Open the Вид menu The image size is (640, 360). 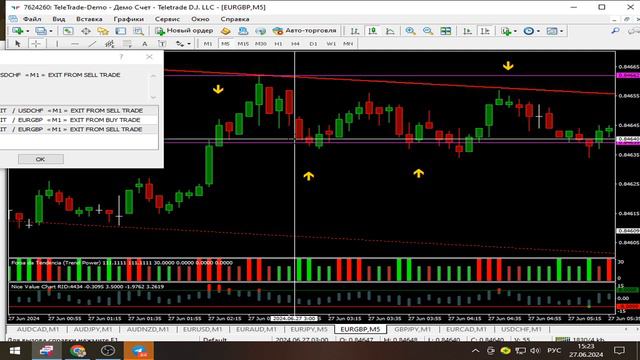(59, 19)
